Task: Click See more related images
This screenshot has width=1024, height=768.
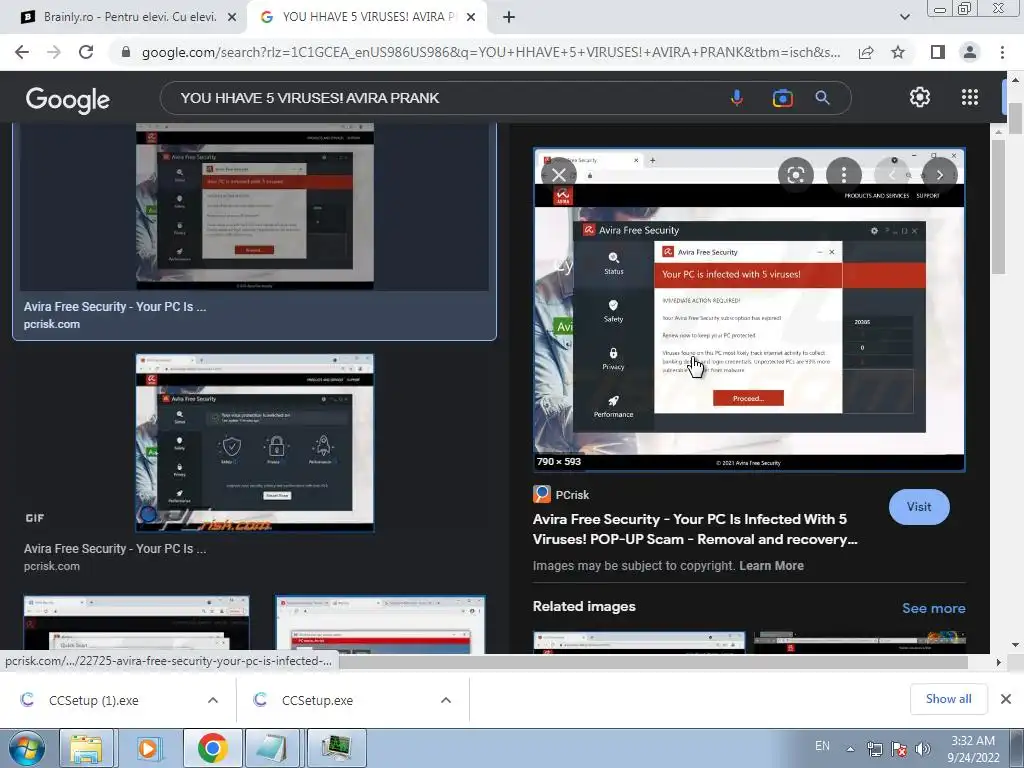Action: (x=933, y=608)
